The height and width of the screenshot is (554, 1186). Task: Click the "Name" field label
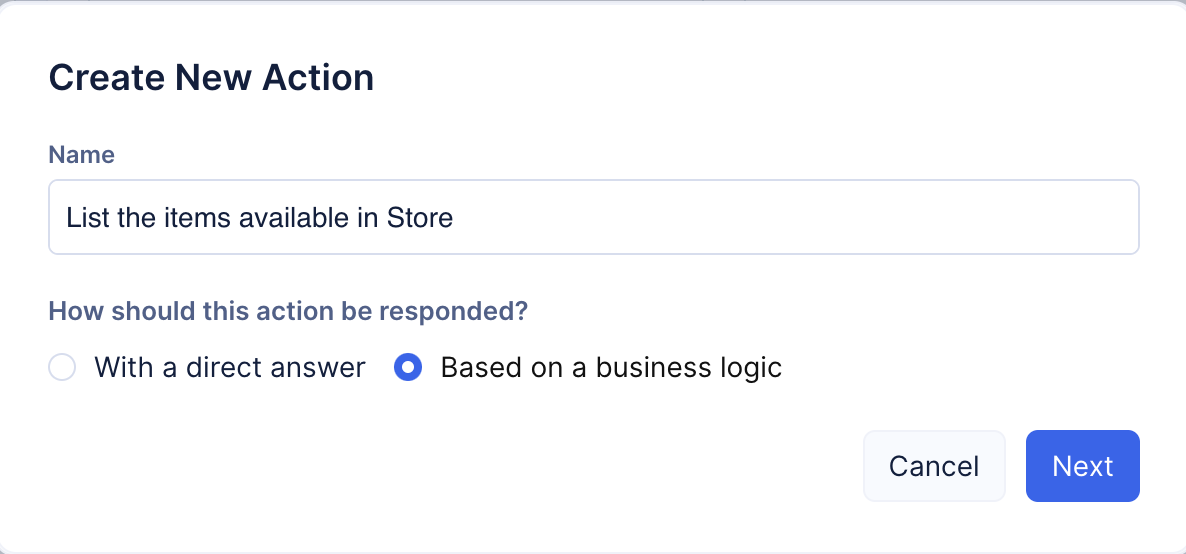(82, 155)
